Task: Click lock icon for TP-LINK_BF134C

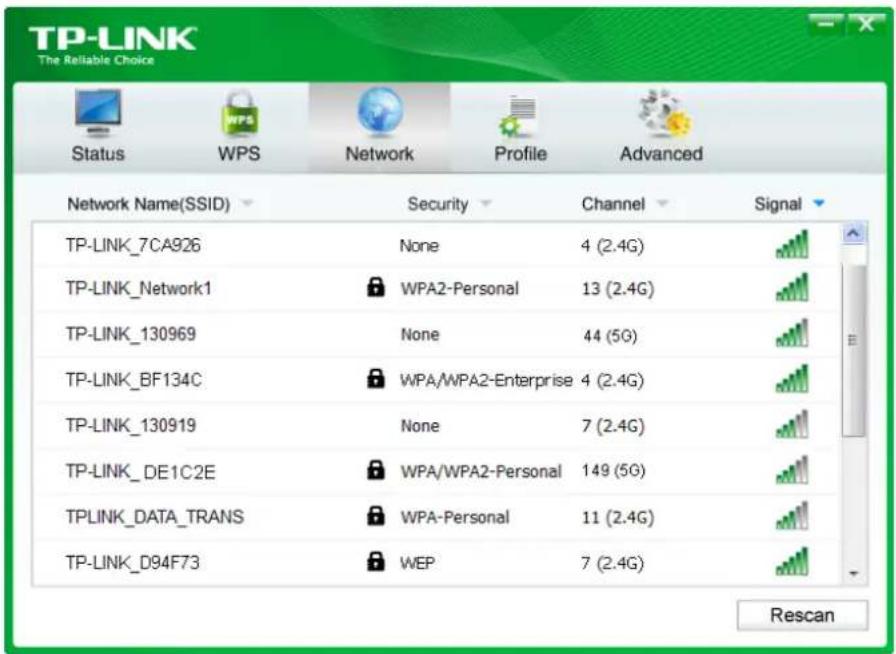Action: [375, 378]
